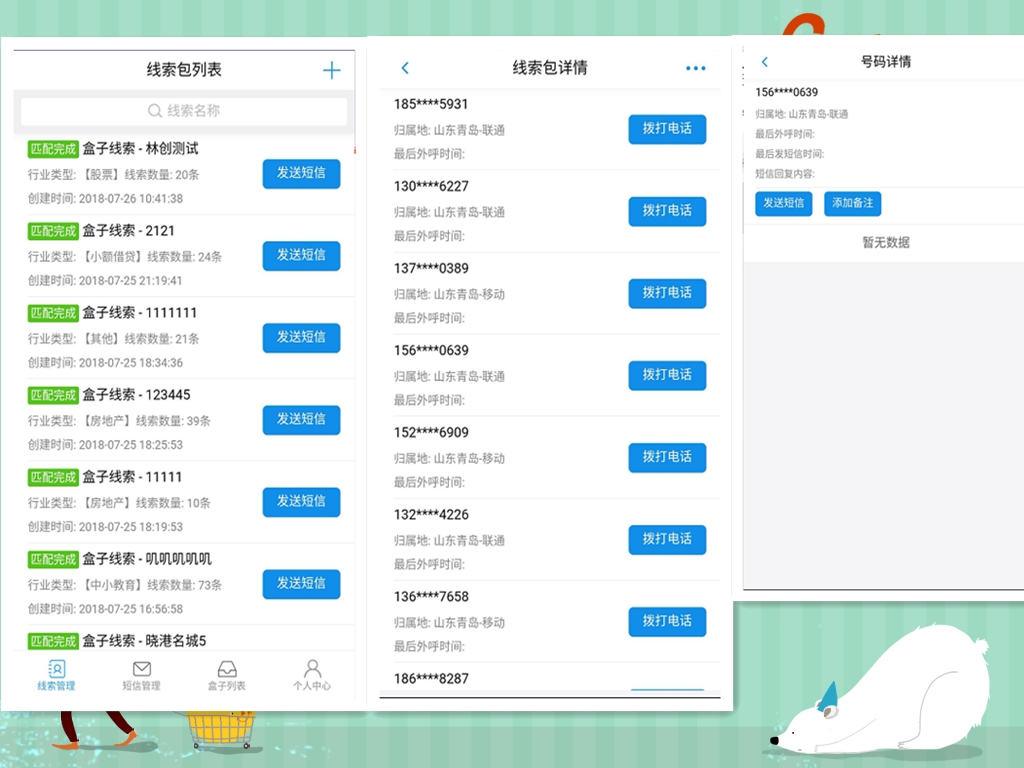Go back from 号码详情 screen

click(x=765, y=62)
